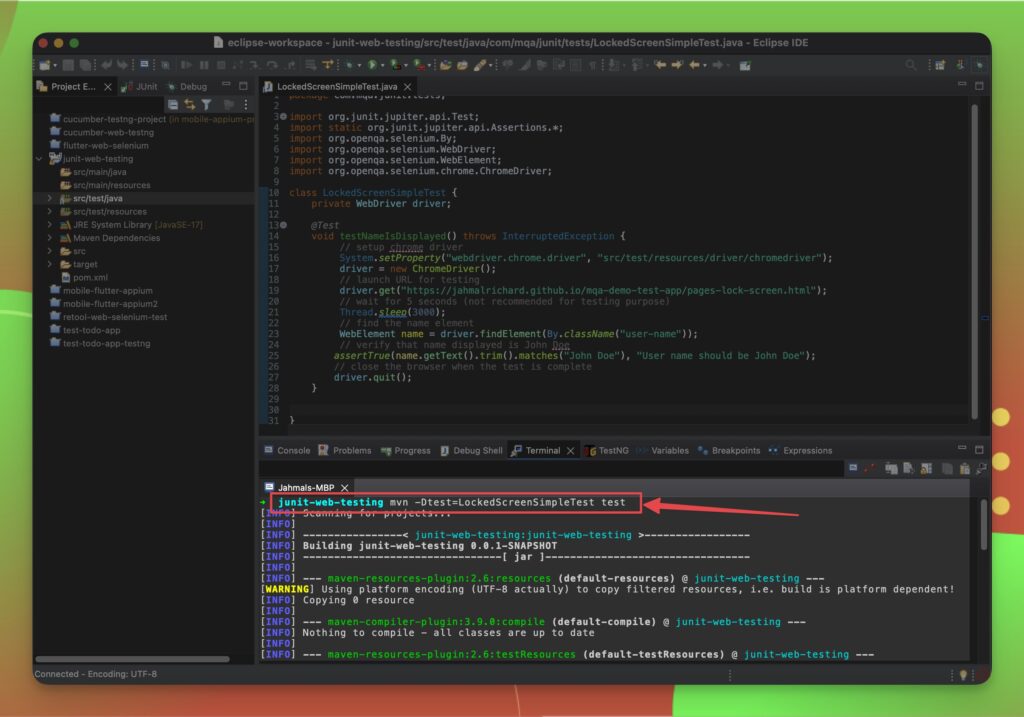The image size is (1024, 717).
Task: Open the Progress tab
Action: click(x=406, y=451)
